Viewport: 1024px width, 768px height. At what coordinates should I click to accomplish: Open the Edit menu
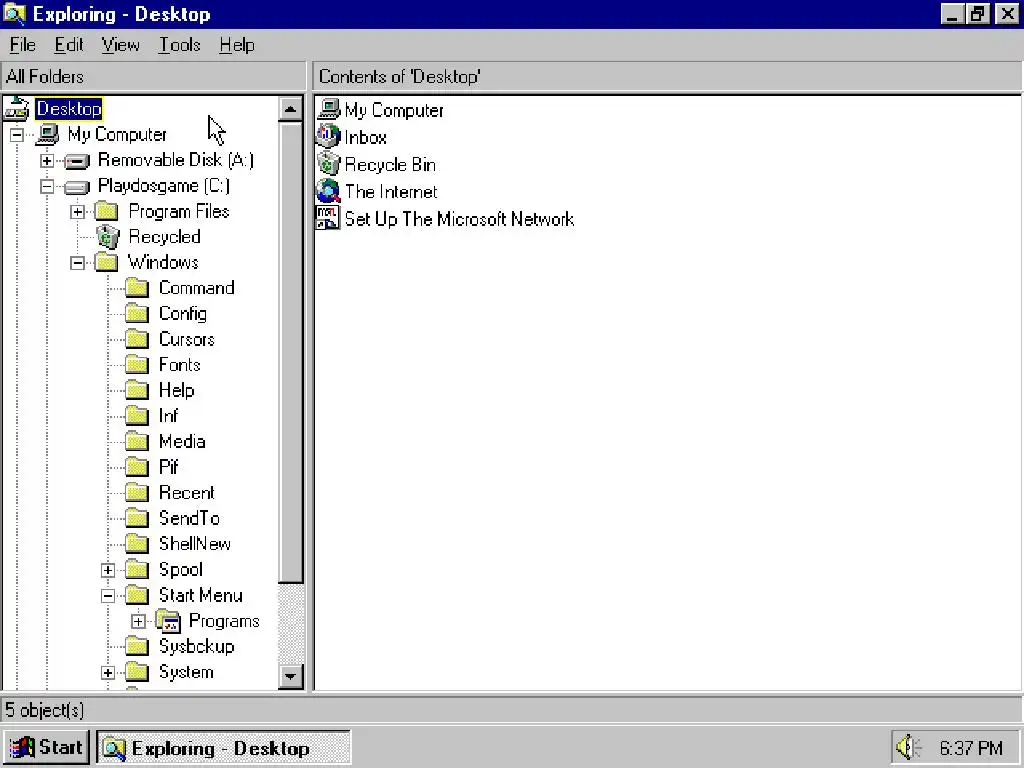[69, 45]
